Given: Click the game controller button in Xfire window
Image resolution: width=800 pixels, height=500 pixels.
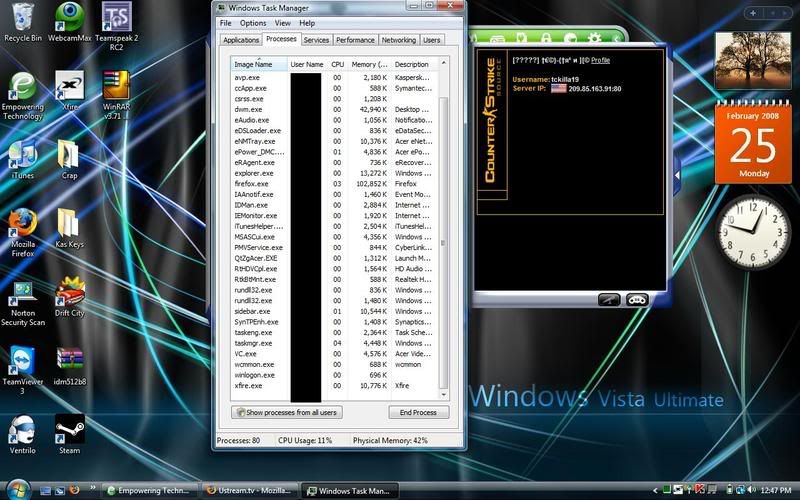Looking at the screenshot, I should point(637,299).
